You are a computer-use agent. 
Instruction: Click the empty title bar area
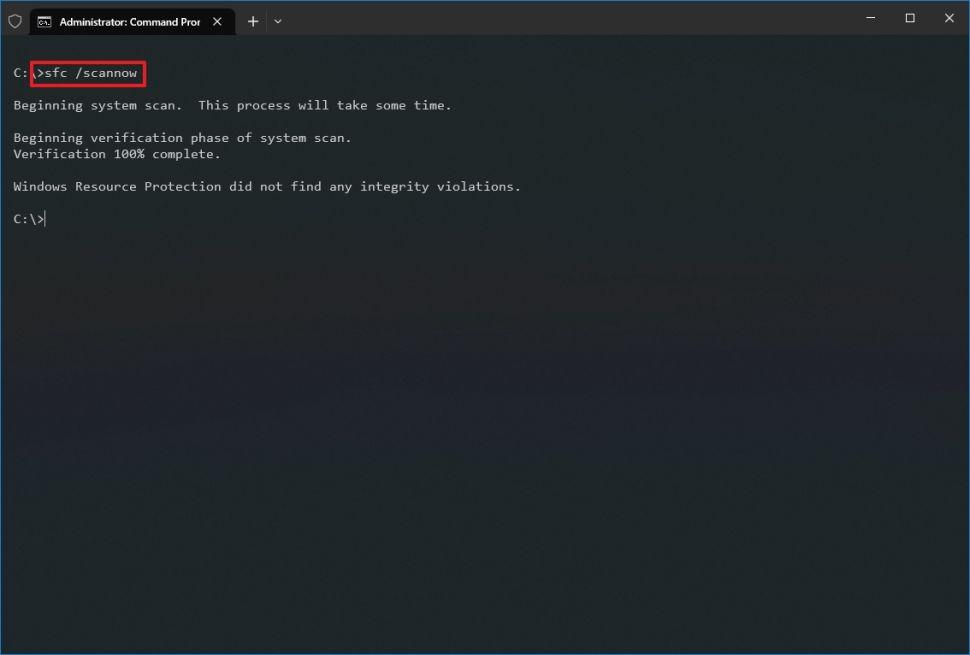click(570, 20)
